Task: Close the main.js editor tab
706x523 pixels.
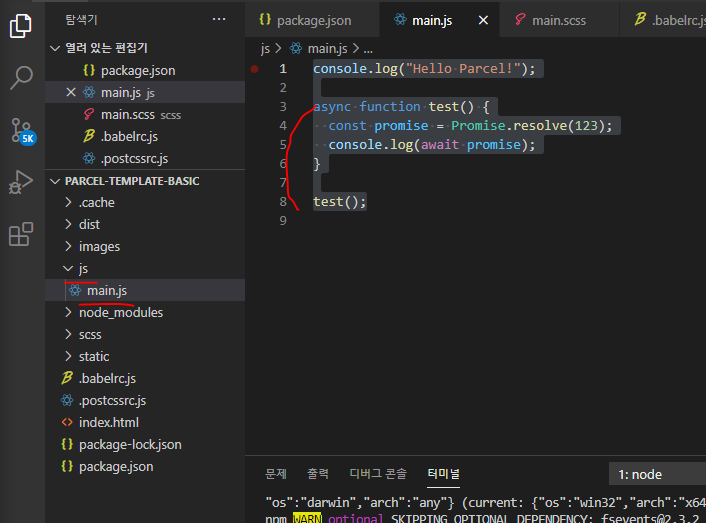Action: click(483, 20)
